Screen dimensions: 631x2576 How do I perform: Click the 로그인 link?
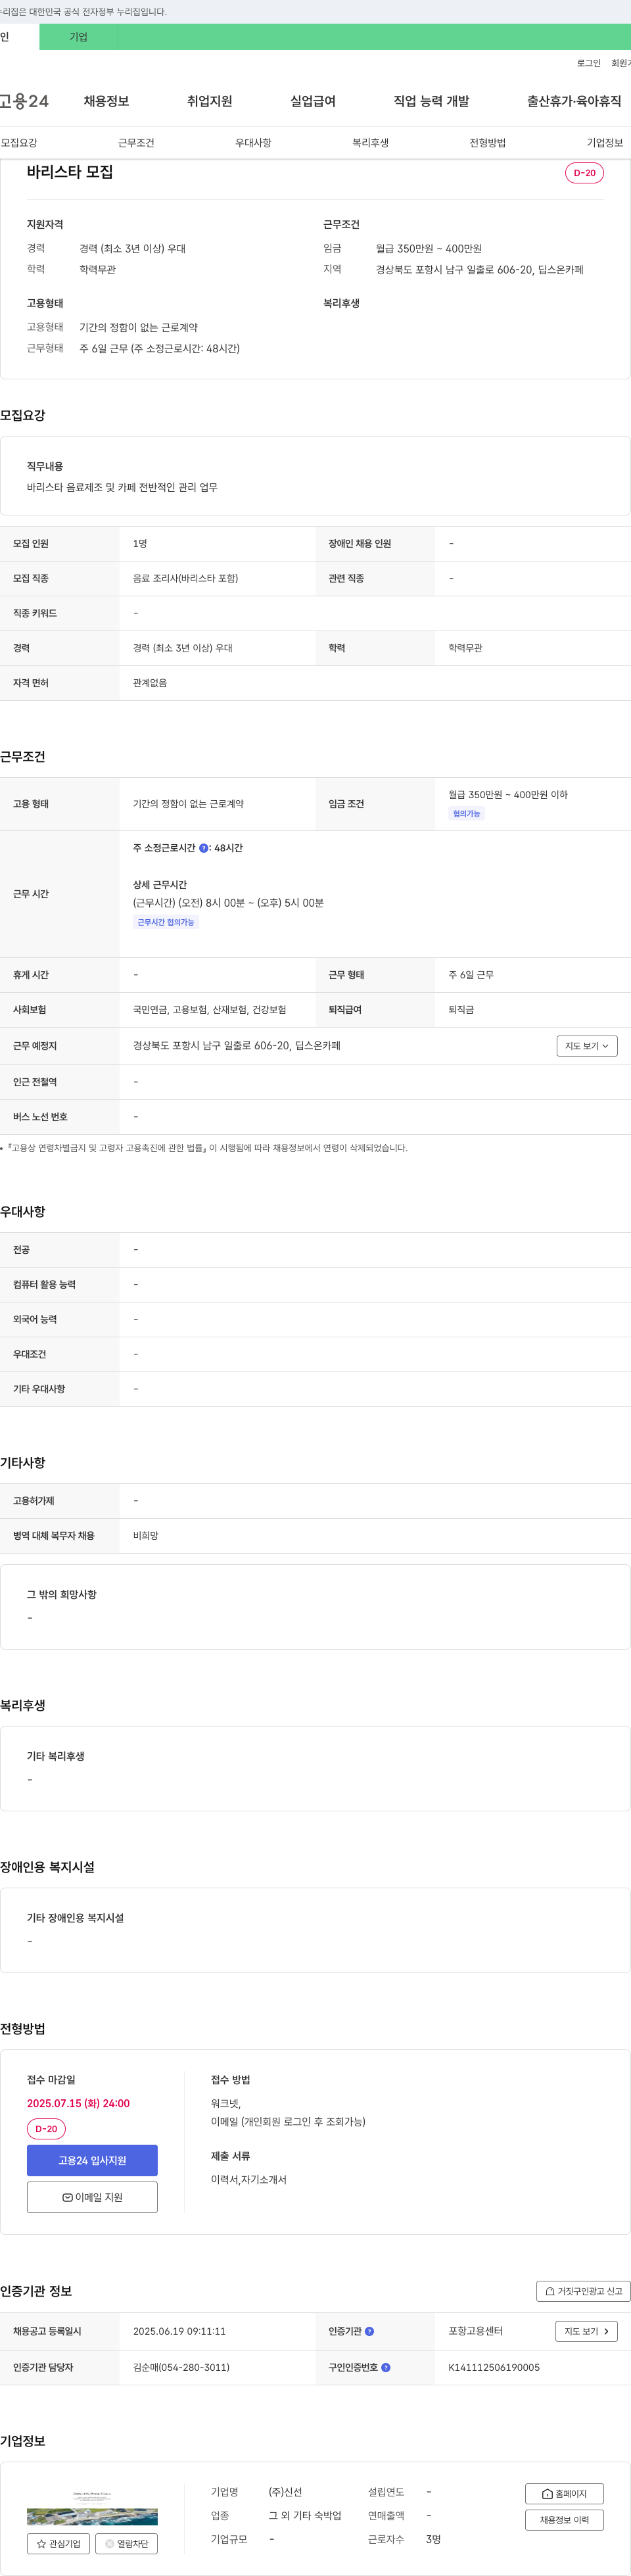[x=588, y=63]
